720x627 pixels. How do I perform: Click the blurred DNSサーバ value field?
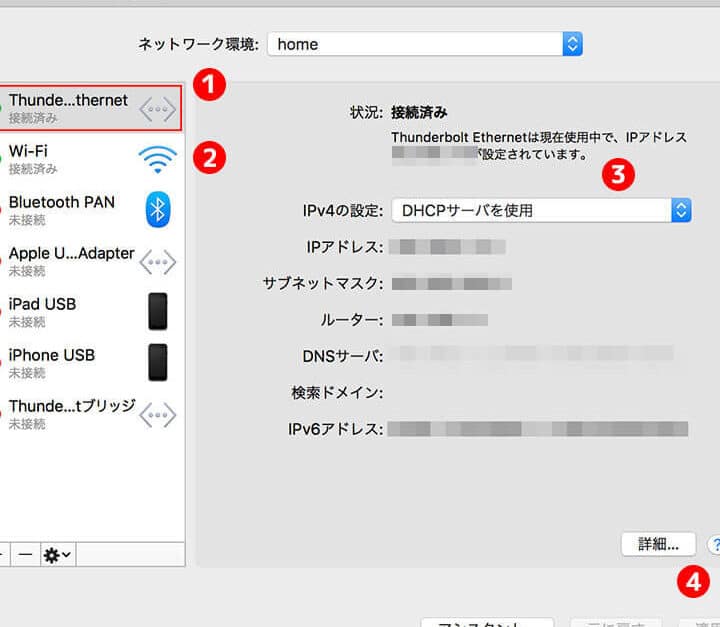click(530, 354)
